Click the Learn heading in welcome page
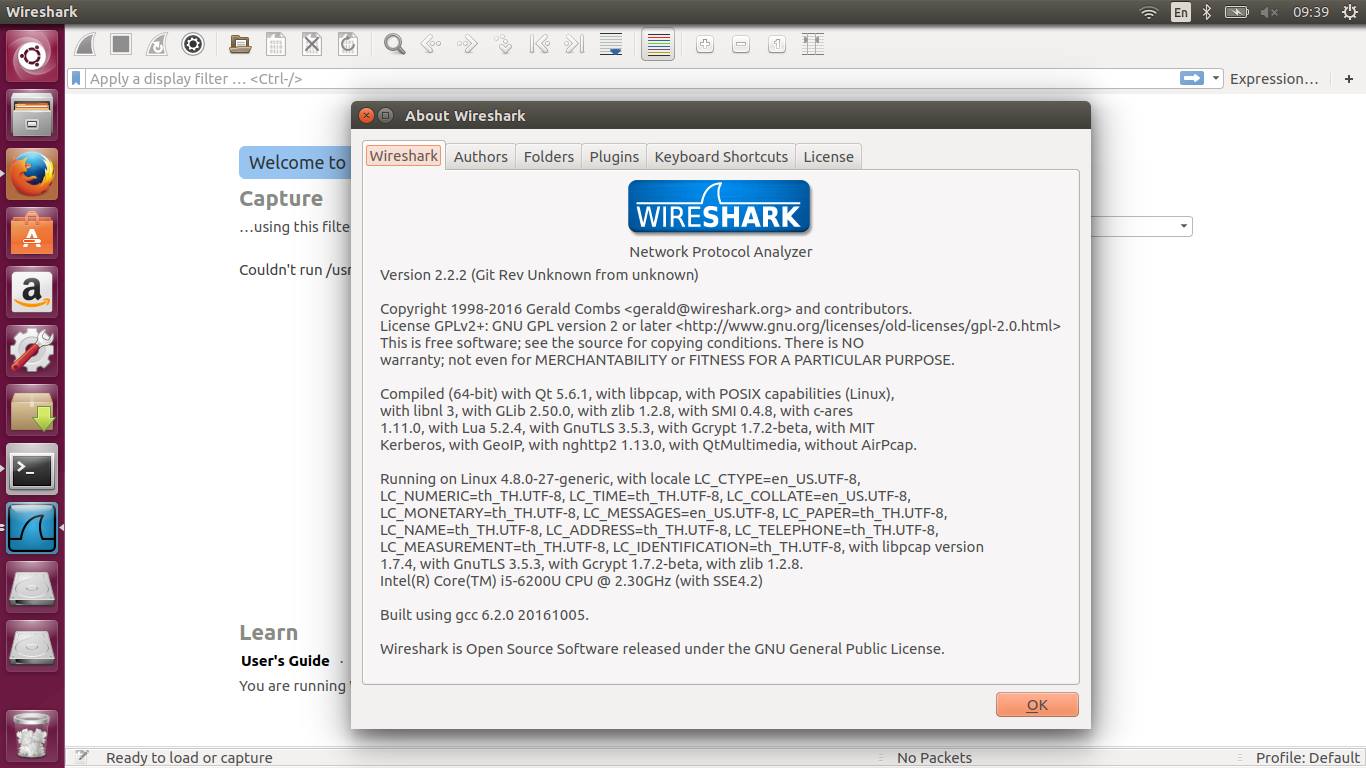 click(268, 632)
